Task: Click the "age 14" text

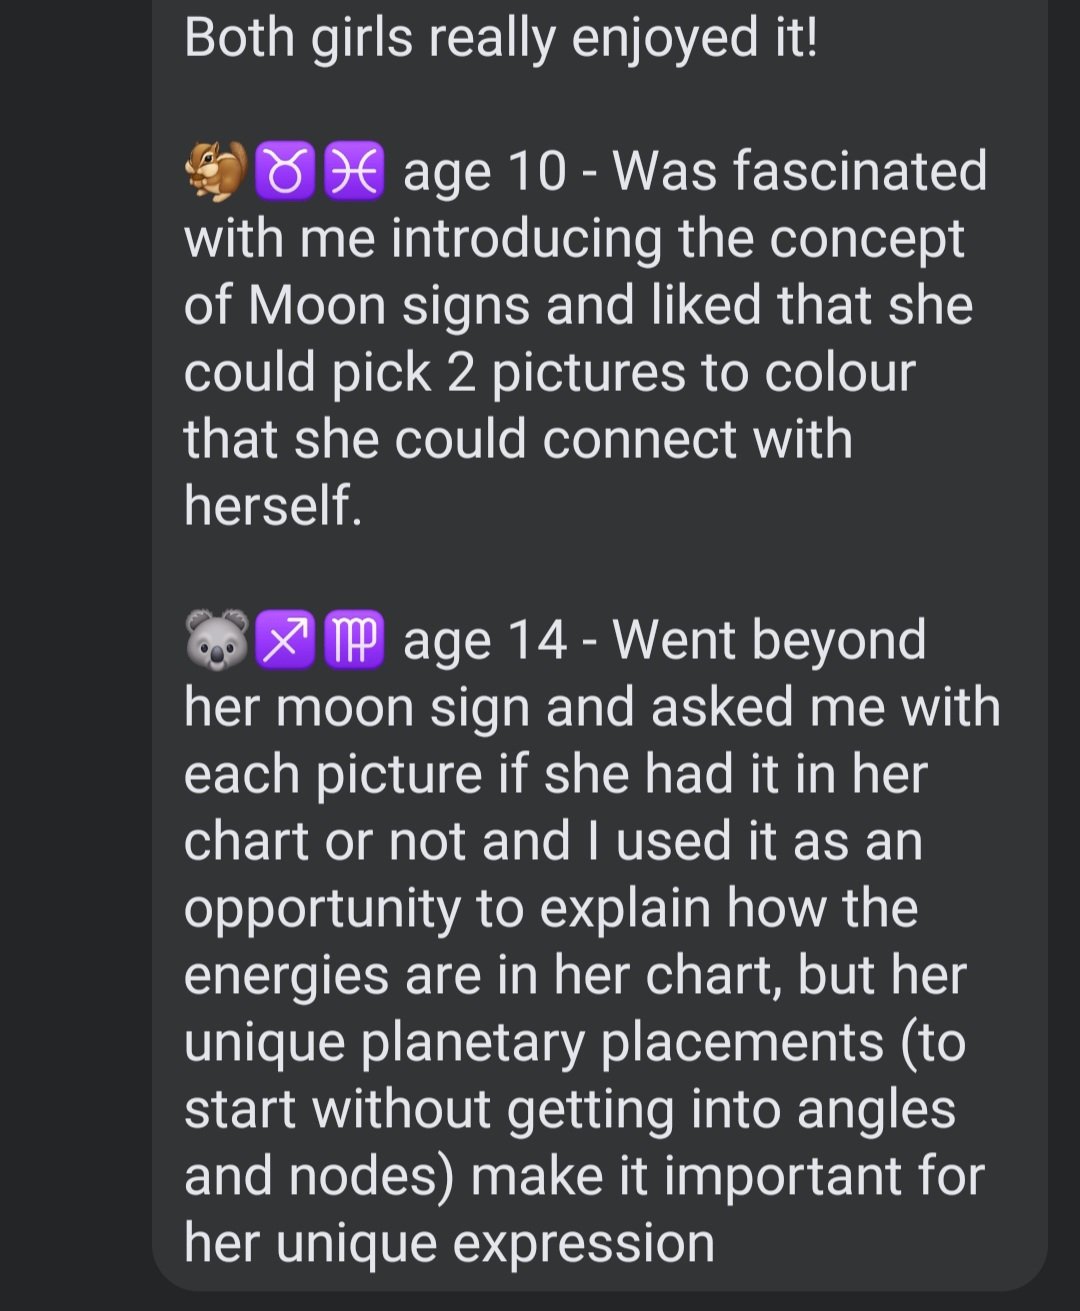Action: point(485,641)
